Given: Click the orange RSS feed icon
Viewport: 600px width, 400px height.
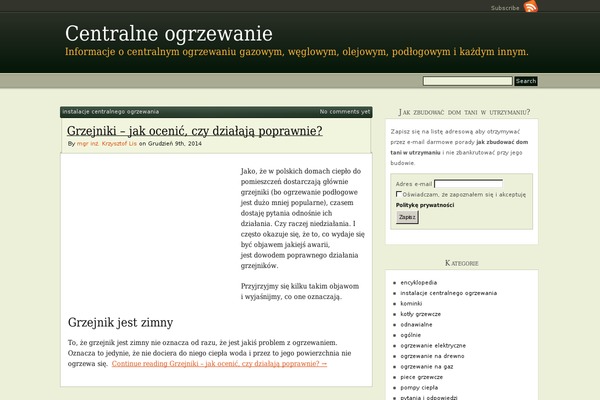Looking at the screenshot, I should 531,7.
